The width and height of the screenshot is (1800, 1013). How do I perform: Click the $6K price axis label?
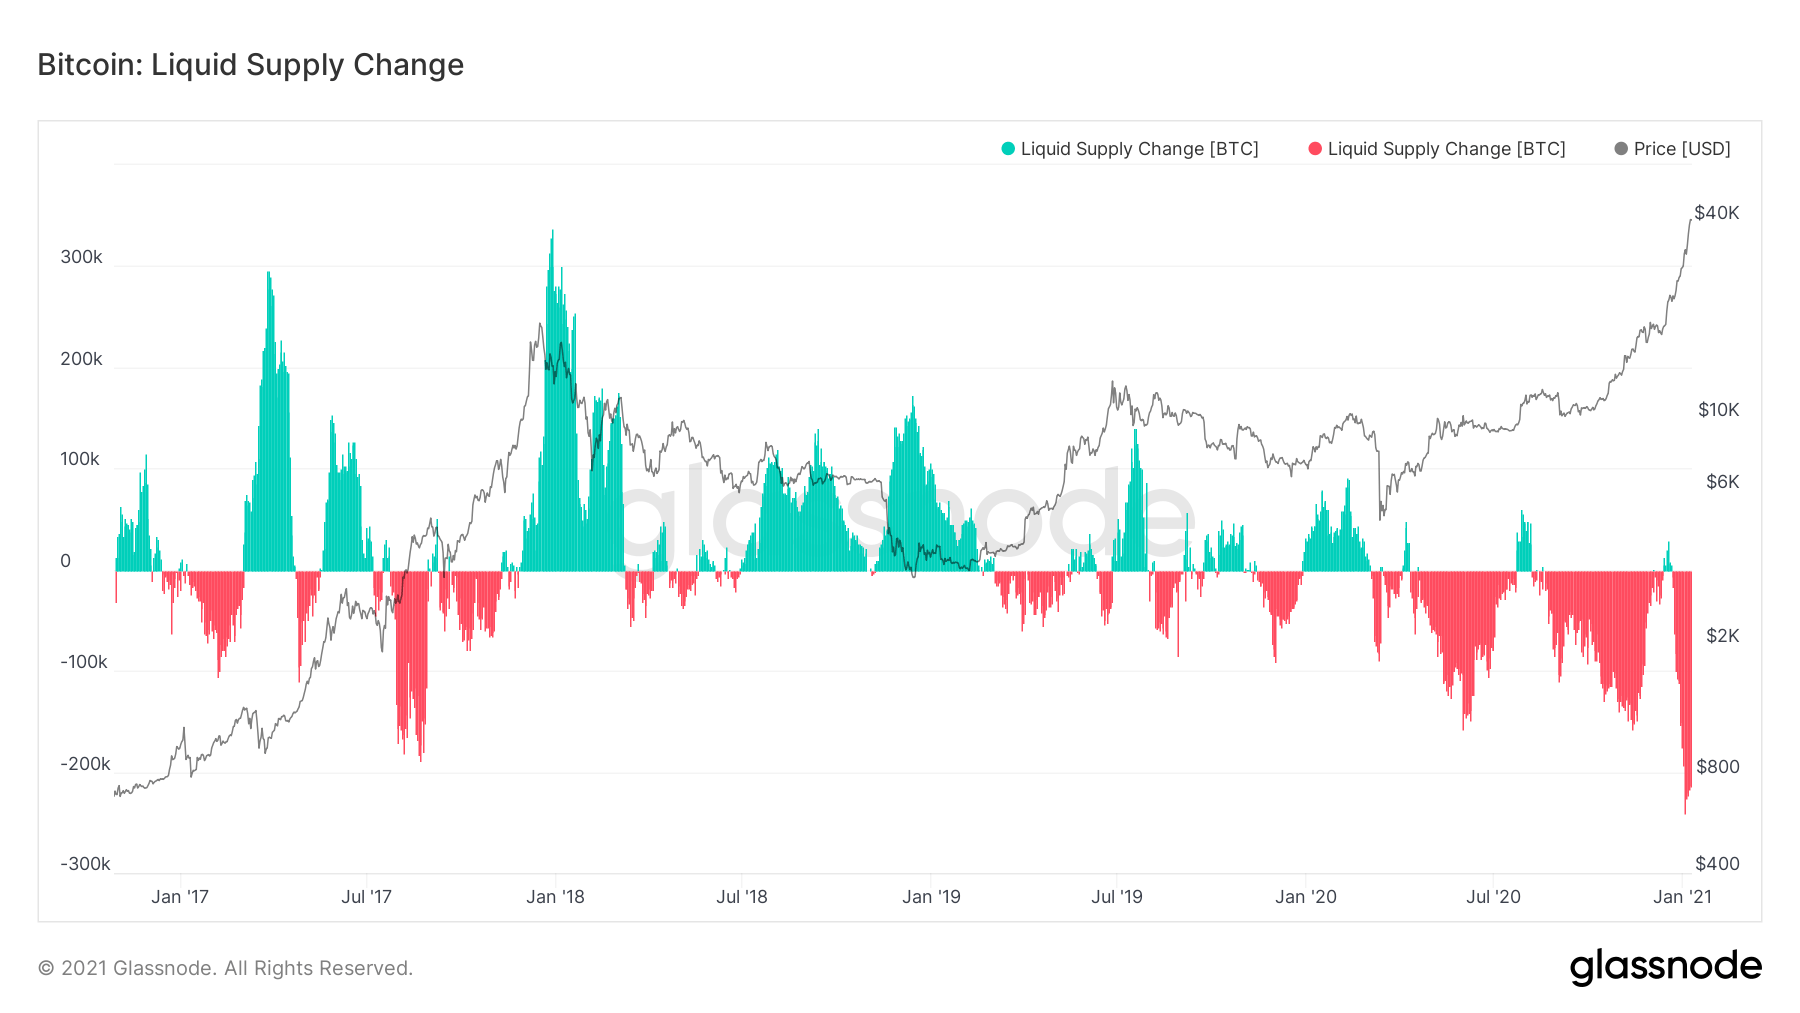pos(1723,482)
